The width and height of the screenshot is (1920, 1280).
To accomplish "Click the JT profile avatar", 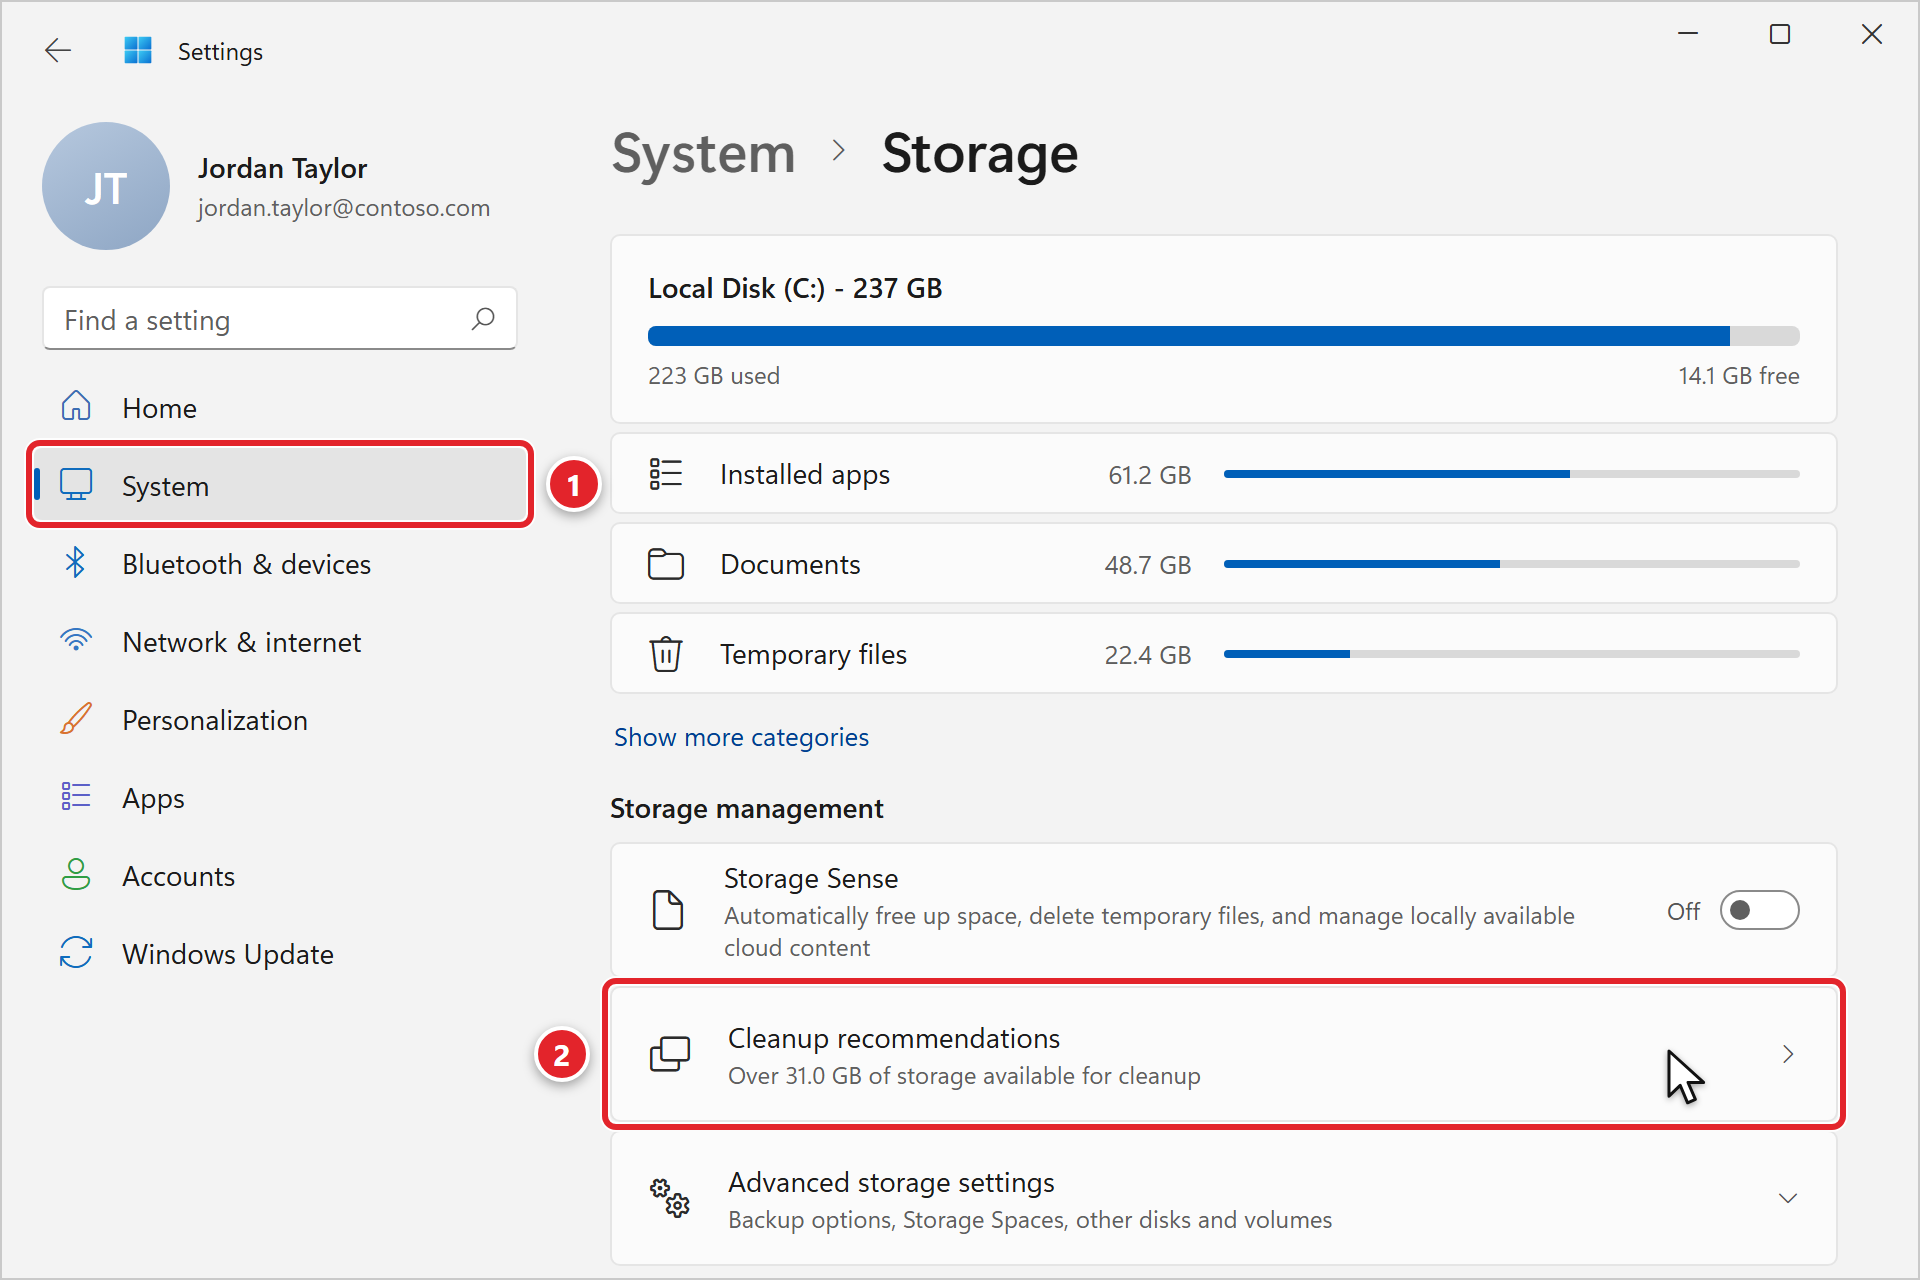I will pos(106,187).
